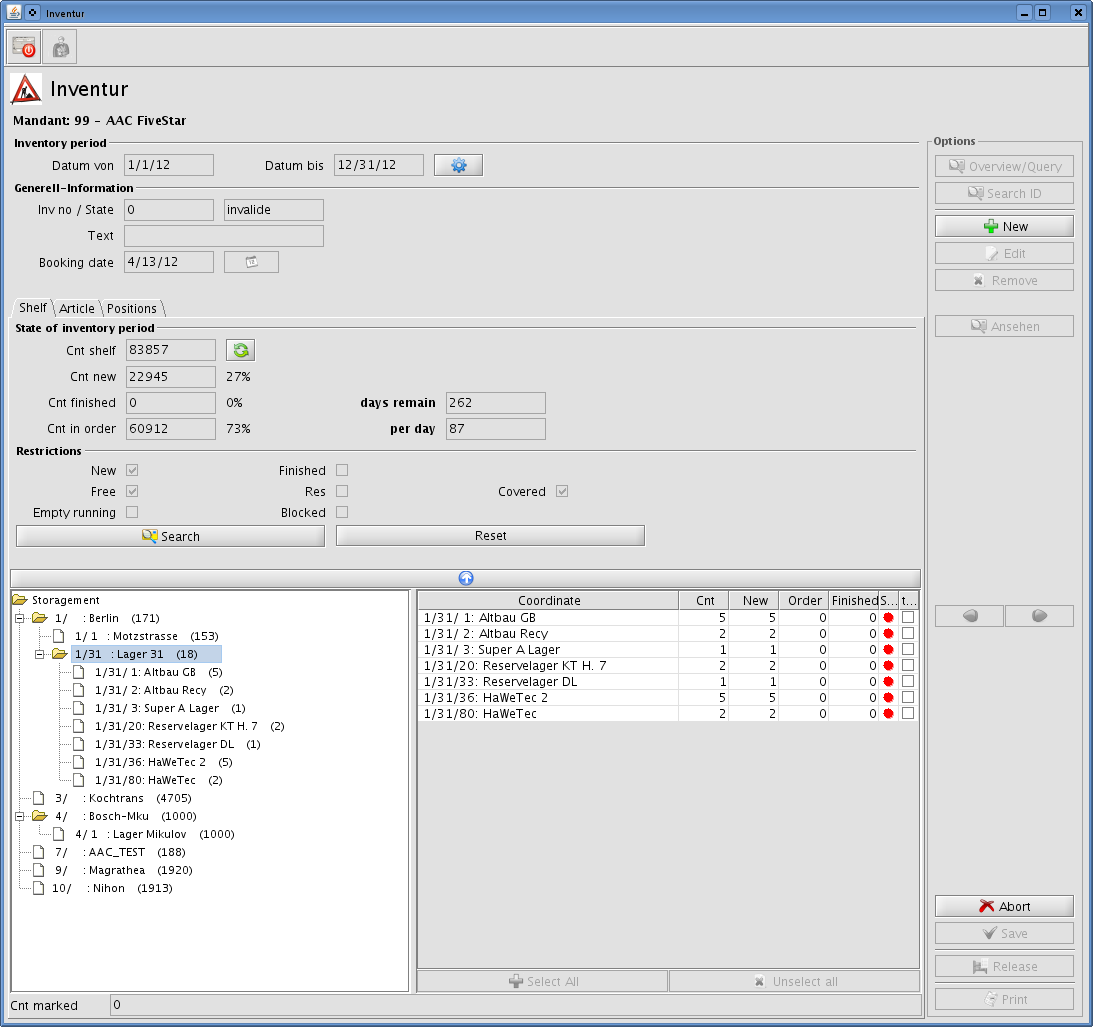Viewport: 1093px width, 1027px height.
Task: Collapse the 1/ Berlin tree node
Action: tap(20, 618)
